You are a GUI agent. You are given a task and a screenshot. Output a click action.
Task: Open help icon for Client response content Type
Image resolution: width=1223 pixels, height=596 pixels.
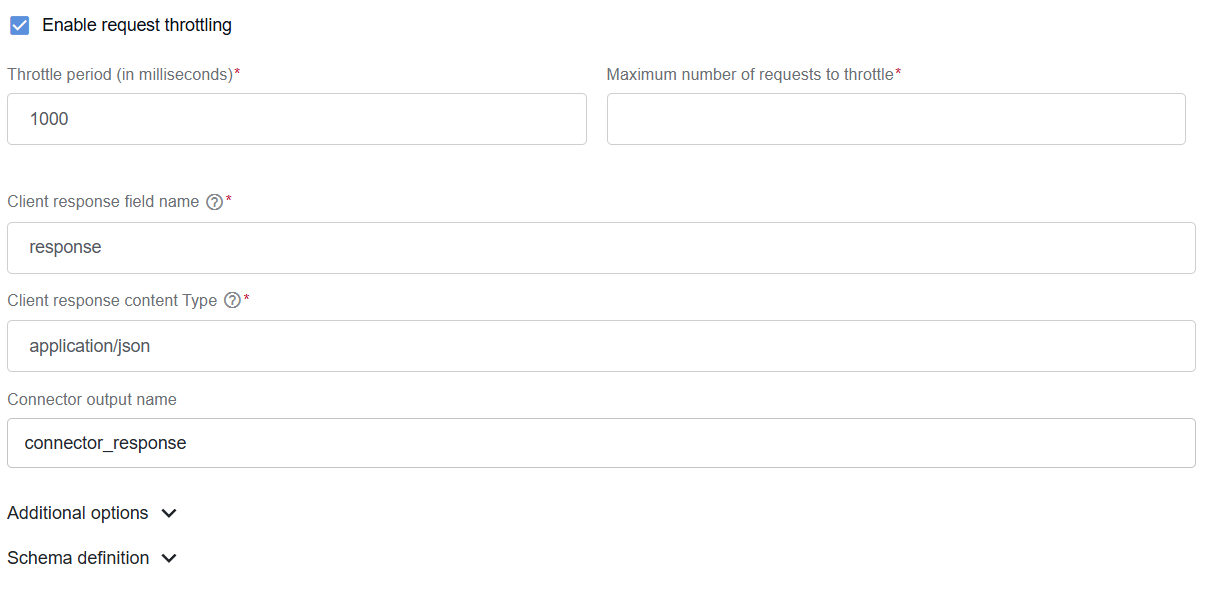click(232, 300)
